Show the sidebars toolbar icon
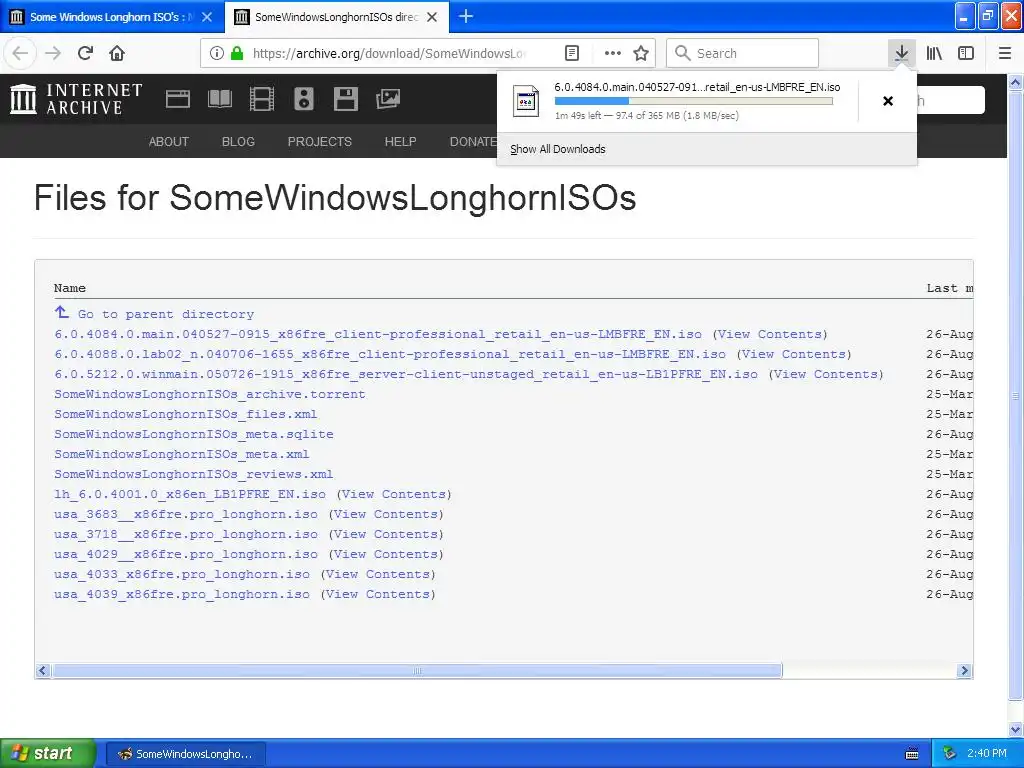The image size is (1024, 768). (x=966, y=53)
